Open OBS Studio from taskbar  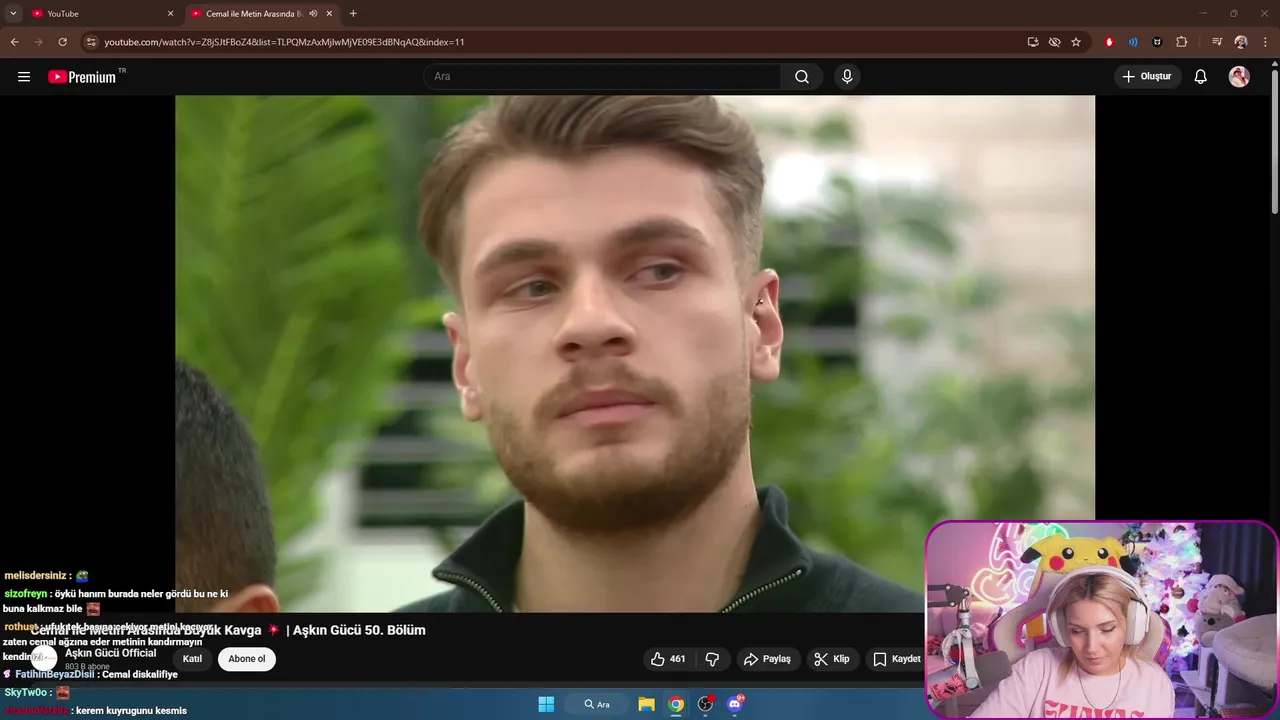pyautogui.click(x=706, y=704)
